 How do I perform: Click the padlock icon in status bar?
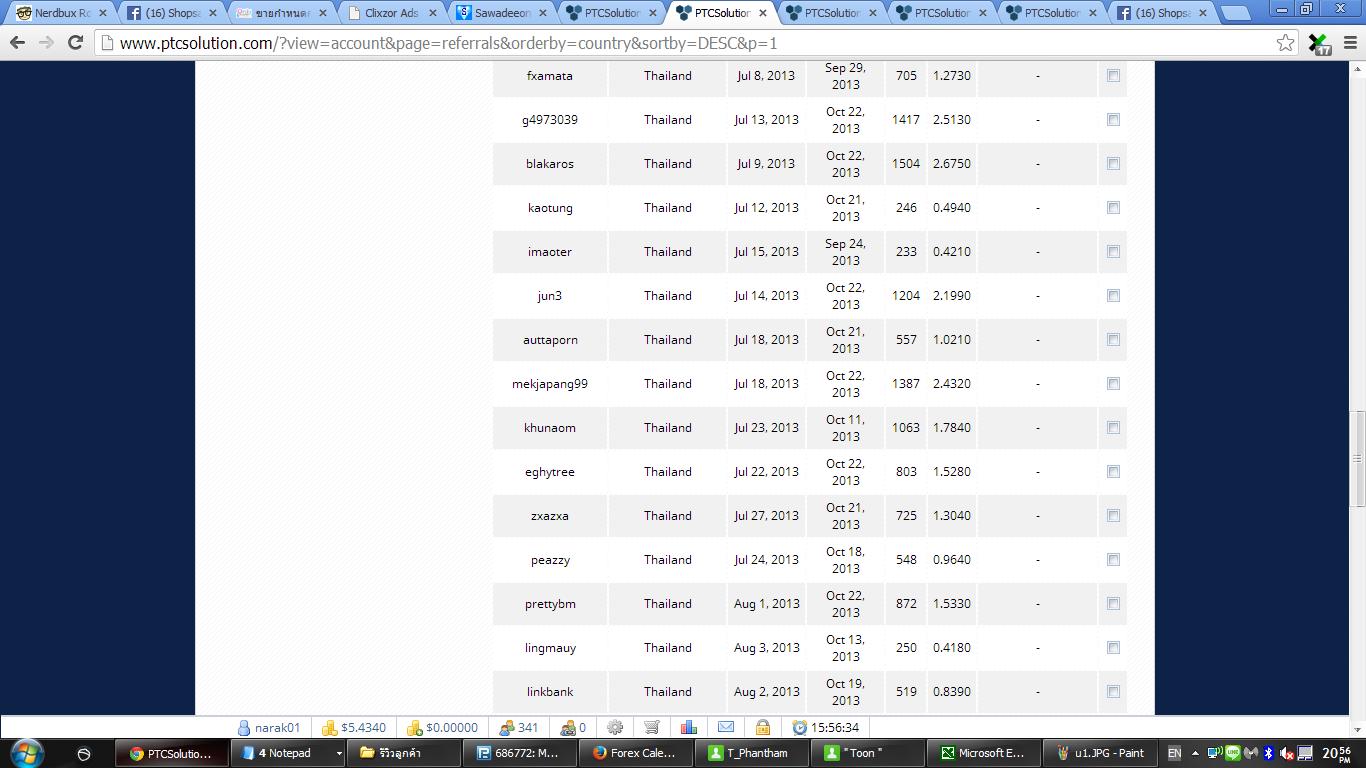(763, 727)
